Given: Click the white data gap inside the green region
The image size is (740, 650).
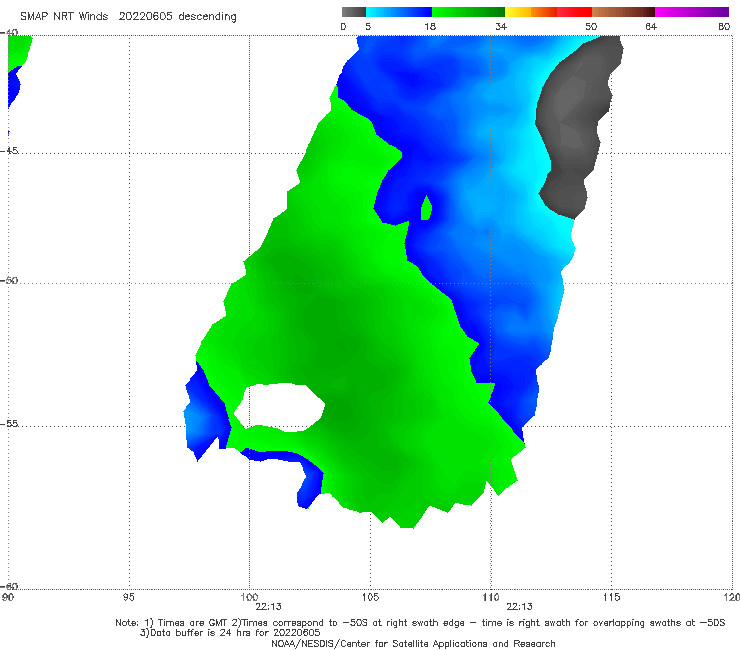Looking at the screenshot, I should point(279,407).
